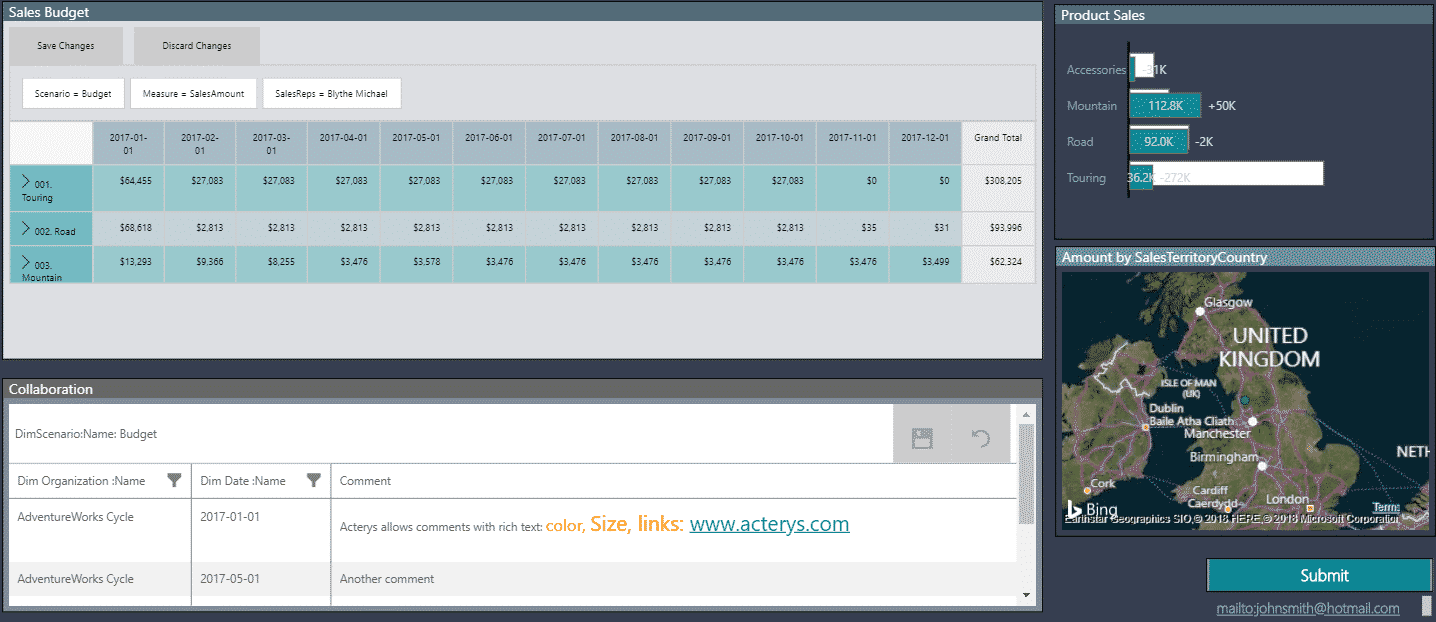Click Save Changes button
This screenshot has width=1436, height=622.
point(66,46)
